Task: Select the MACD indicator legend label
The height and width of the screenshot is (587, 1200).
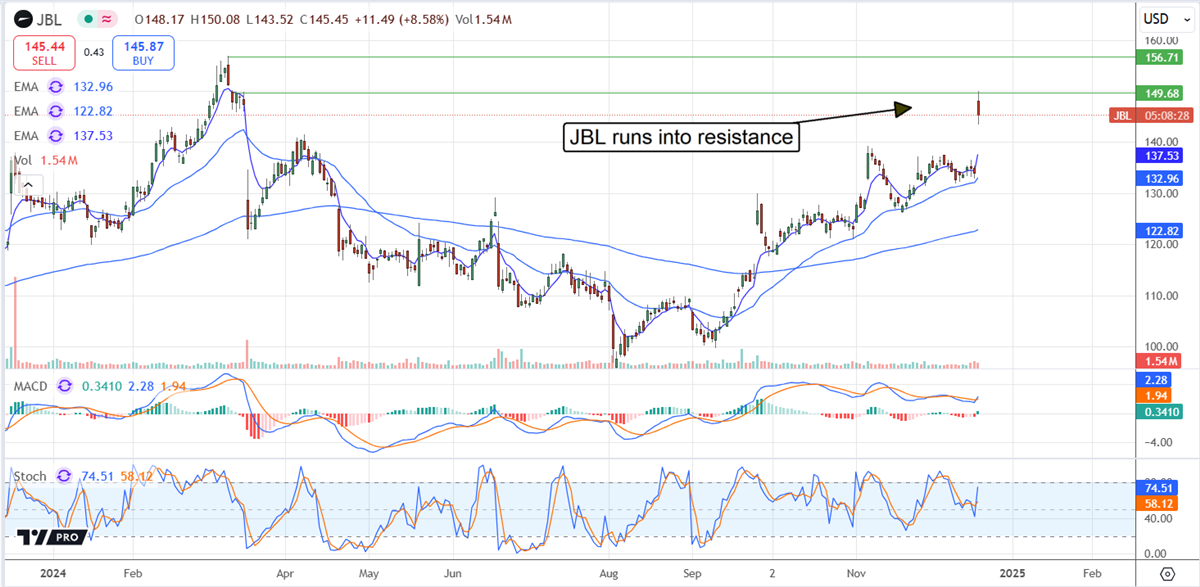Action: [32, 385]
